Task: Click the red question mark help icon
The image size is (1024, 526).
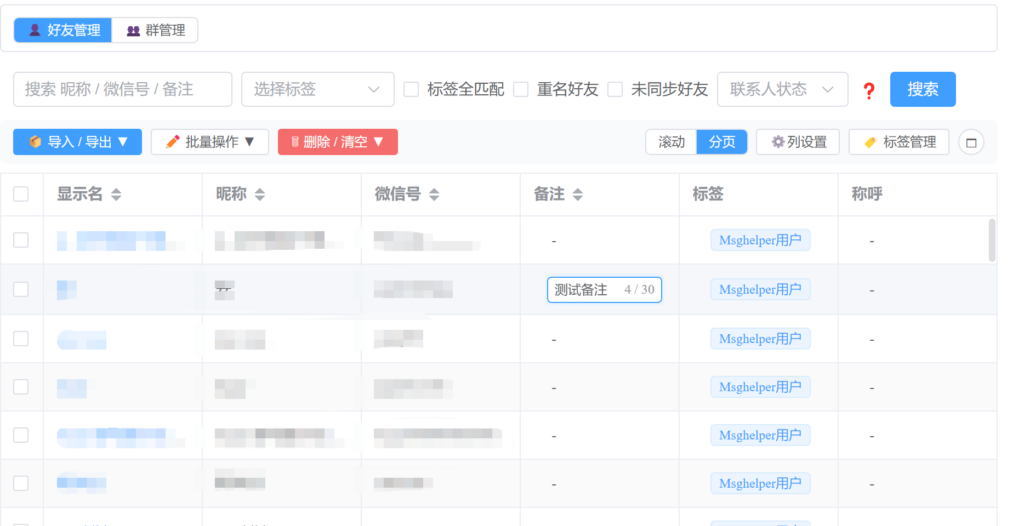Action: pos(869,91)
